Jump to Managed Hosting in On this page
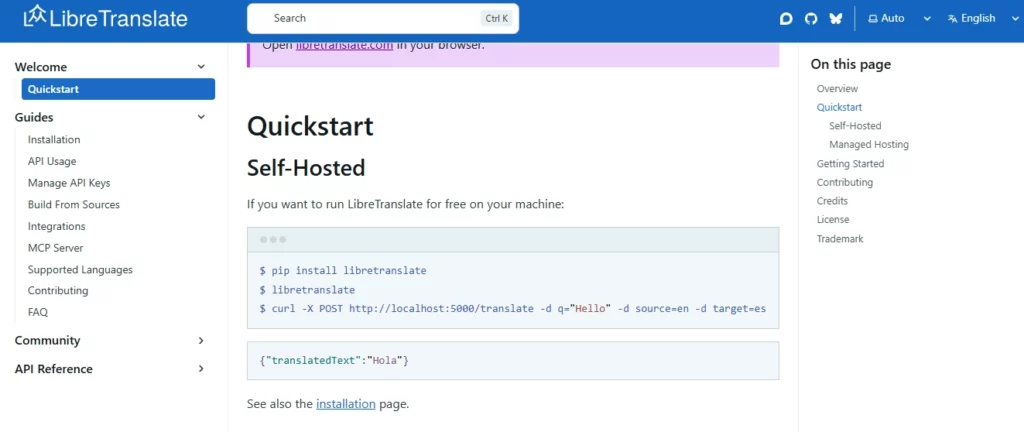The image size is (1024, 432). click(x=869, y=144)
